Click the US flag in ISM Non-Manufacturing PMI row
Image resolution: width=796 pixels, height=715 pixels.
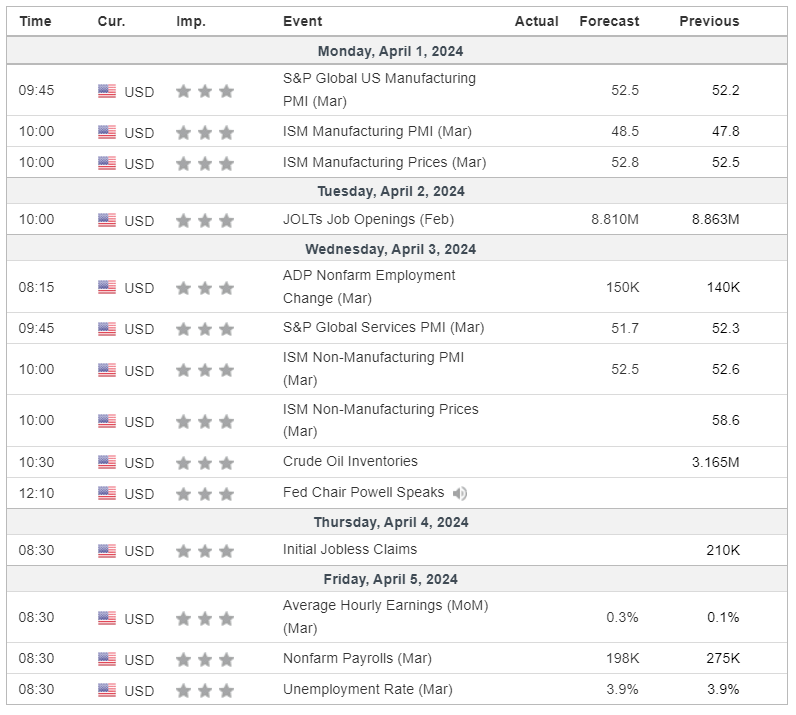click(x=107, y=370)
